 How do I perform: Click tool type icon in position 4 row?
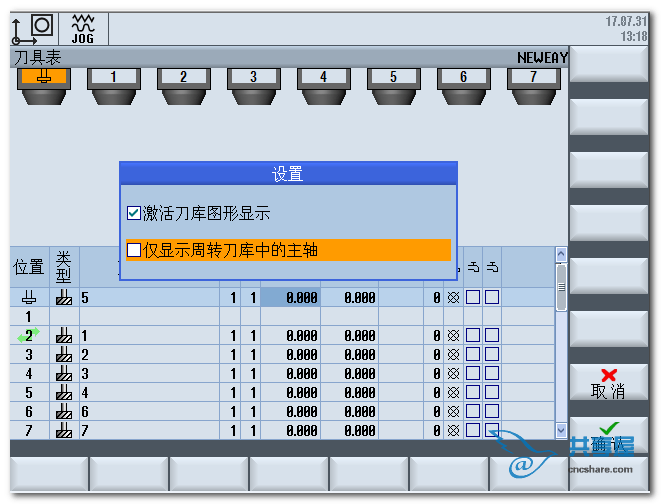pos(64,373)
